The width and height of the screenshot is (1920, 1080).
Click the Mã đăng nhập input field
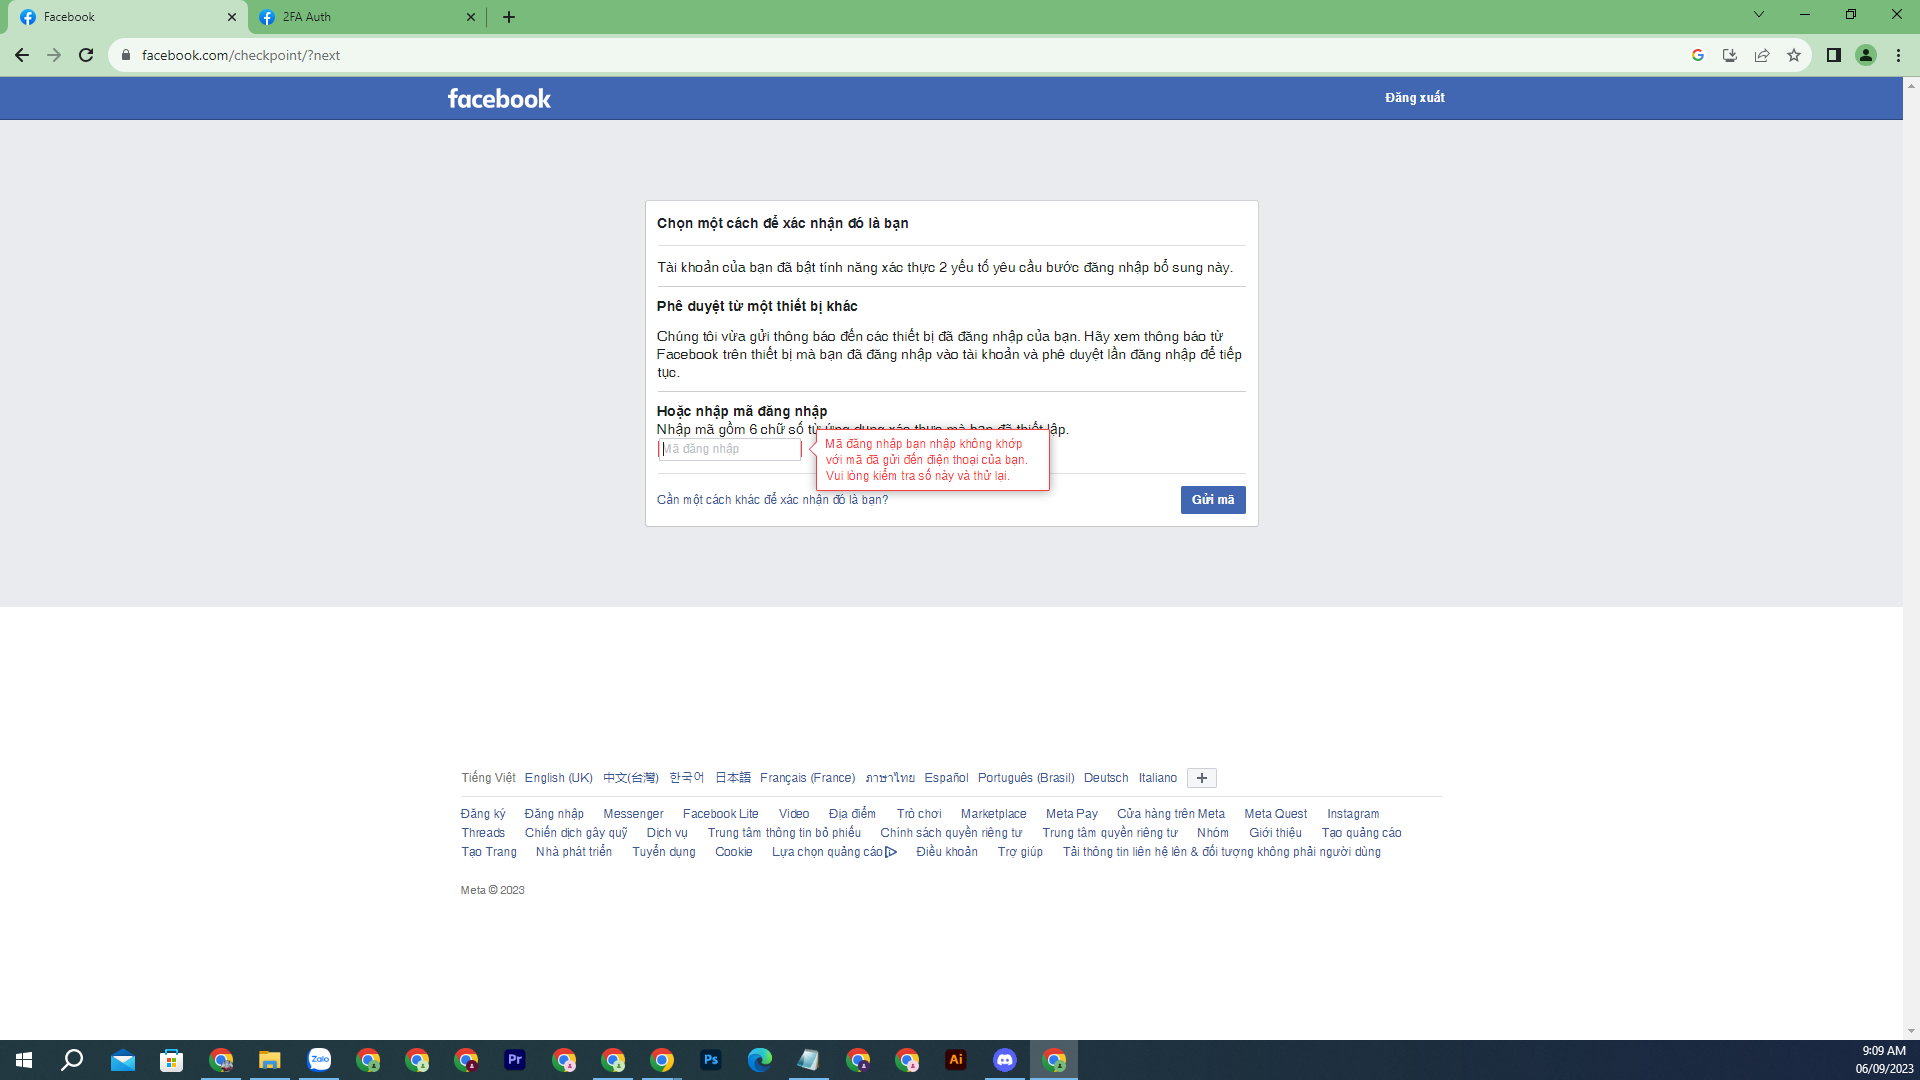pos(729,450)
